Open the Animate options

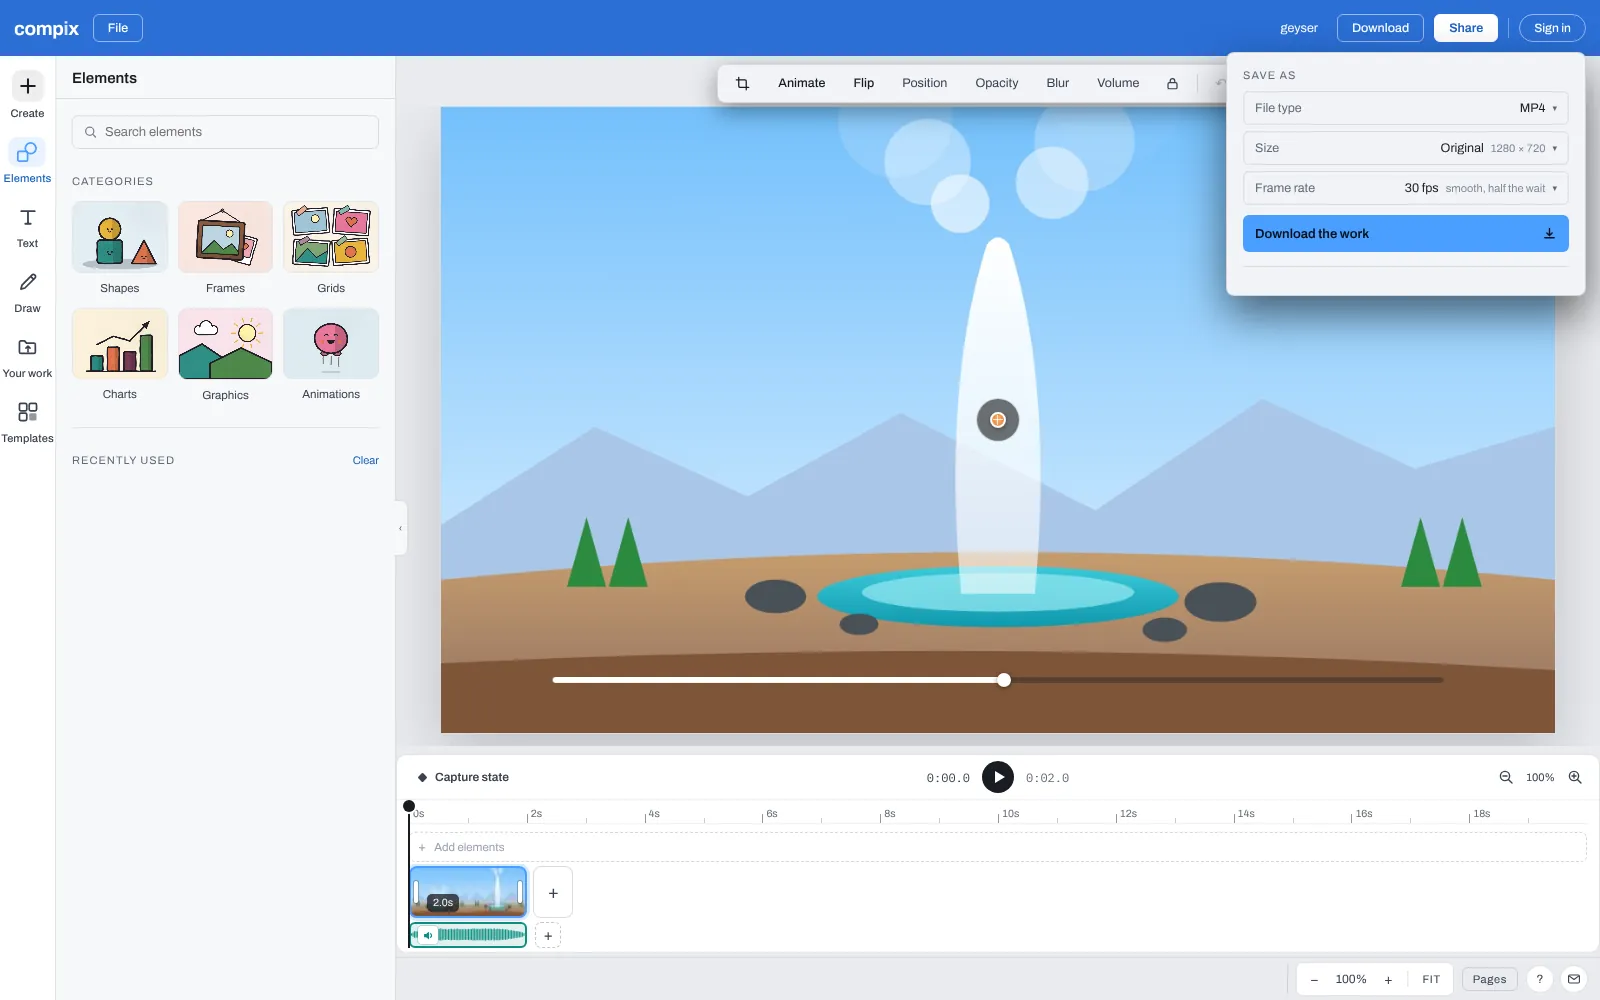pos(802,83)
